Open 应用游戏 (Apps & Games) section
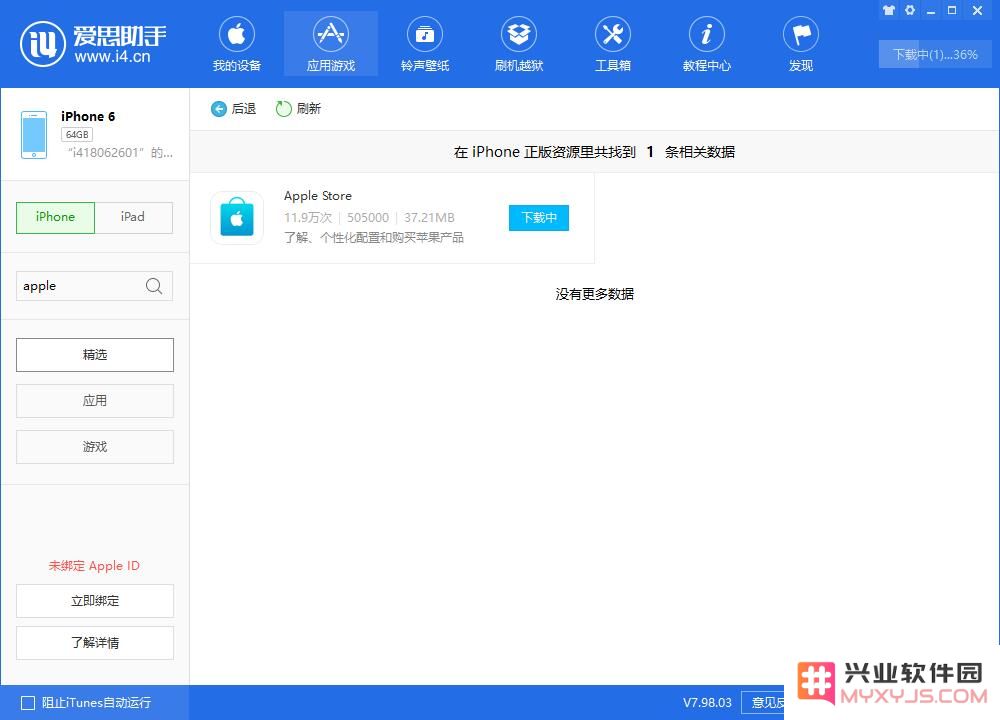The height and width of the screenshot is (720, 1000). pos(330,43)
